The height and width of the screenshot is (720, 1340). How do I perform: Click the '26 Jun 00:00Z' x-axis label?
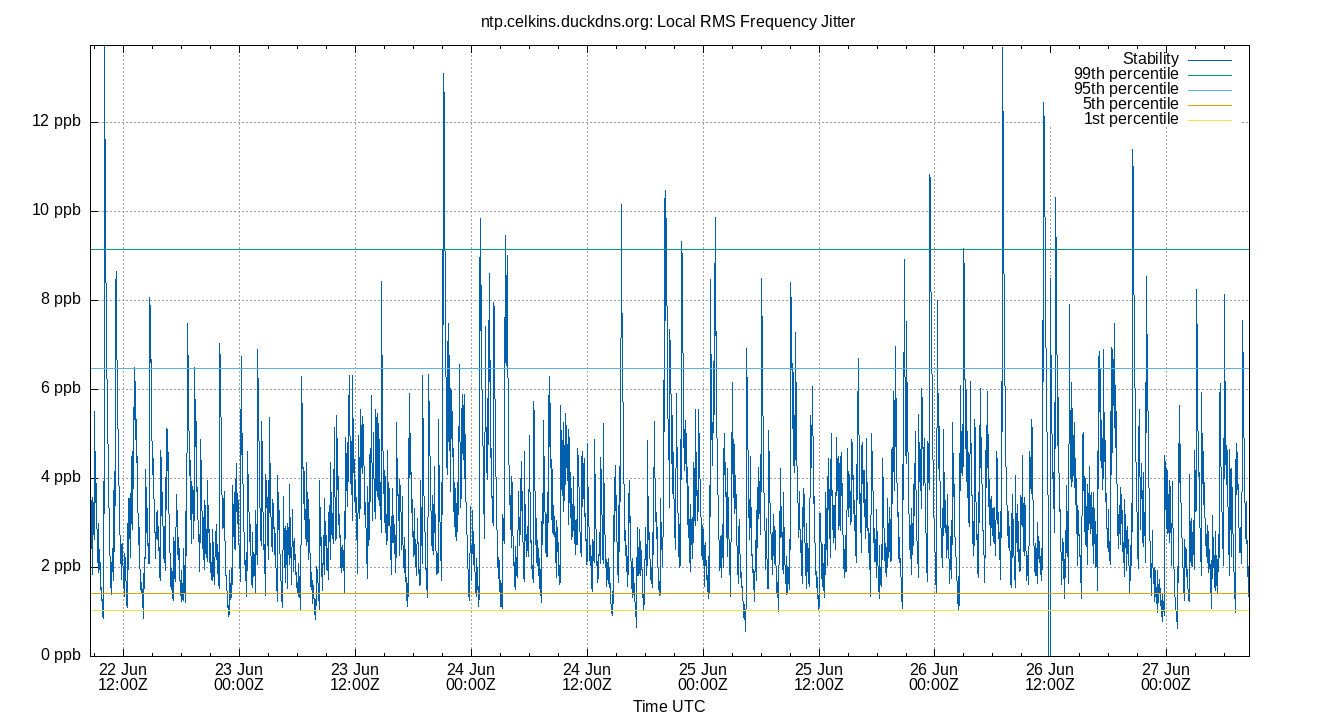(x=934, y=677)
